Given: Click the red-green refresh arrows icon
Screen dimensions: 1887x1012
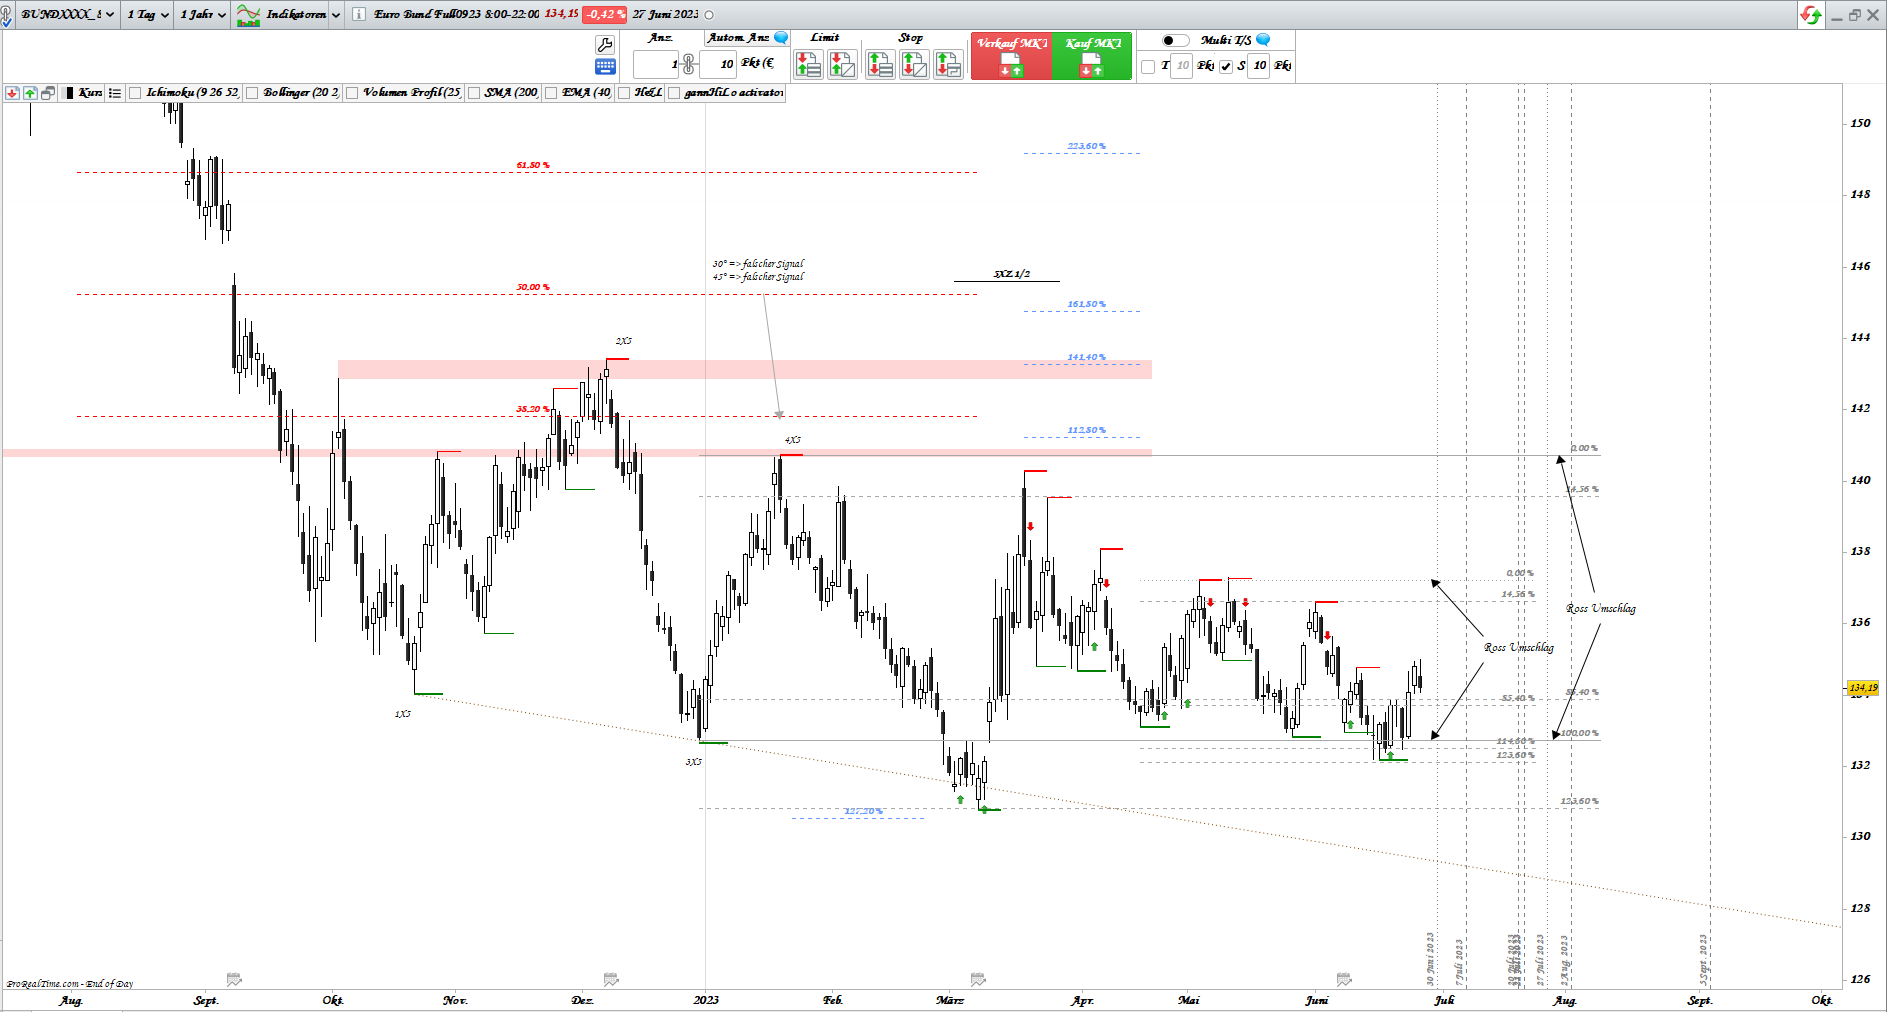Looking at the screenshot, I should tap(1811, 15).
